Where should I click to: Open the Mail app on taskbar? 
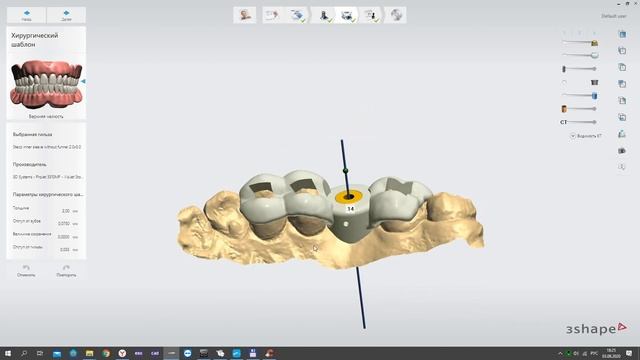[x=57, y=353]
